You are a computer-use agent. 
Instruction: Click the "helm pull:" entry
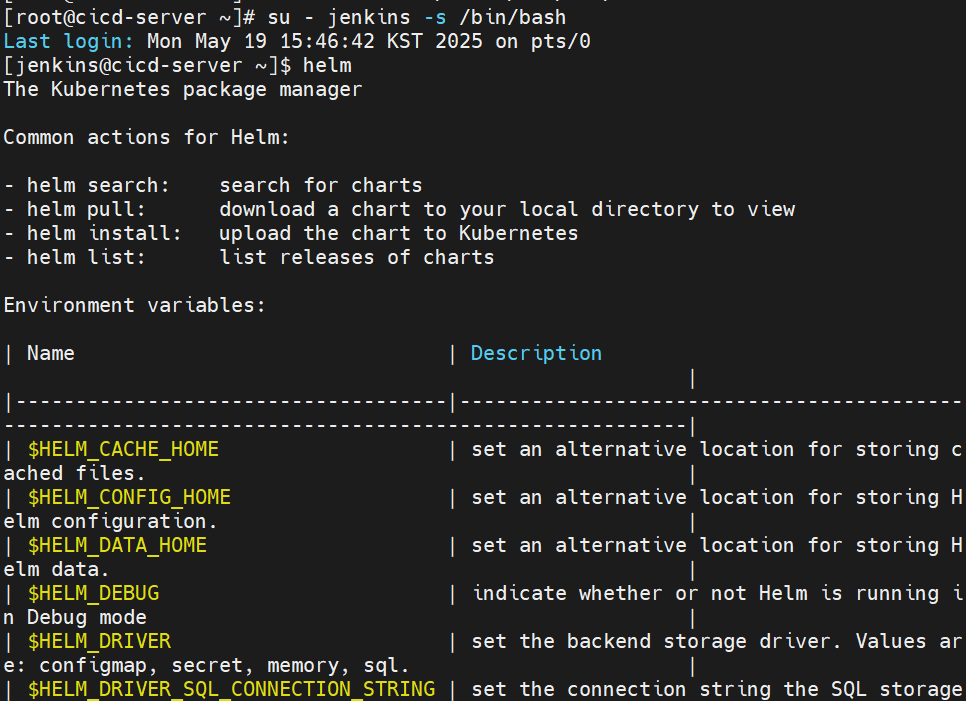[x=86, y=209]
